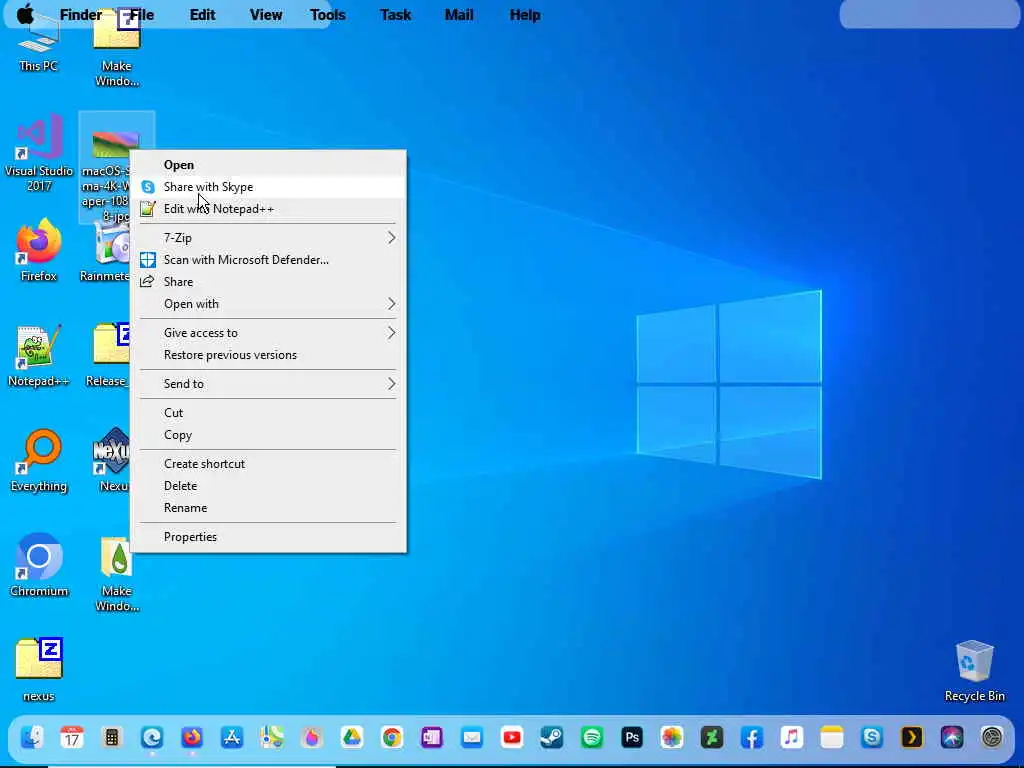Viewport: 1024px width, 768px height.
Task: Choose Cut in the context menu
Action: pyautogui.click(x=268, y=413)
